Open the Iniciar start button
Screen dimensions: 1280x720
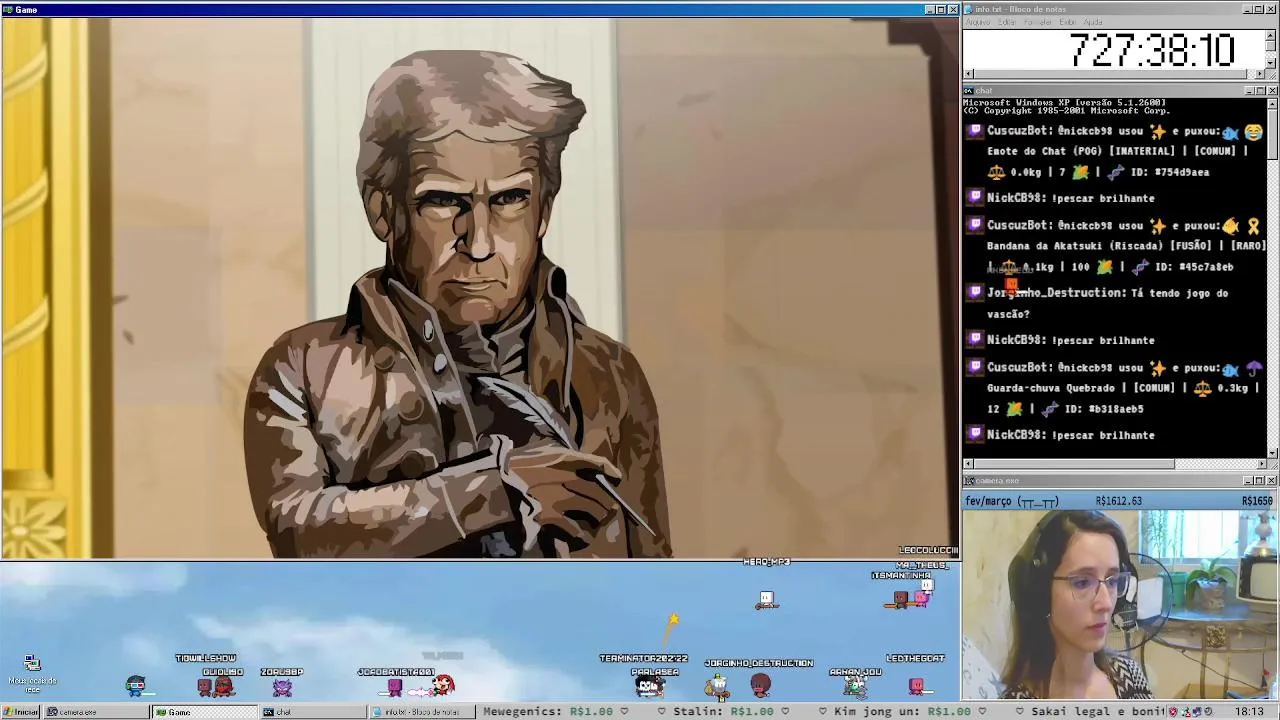20,712
